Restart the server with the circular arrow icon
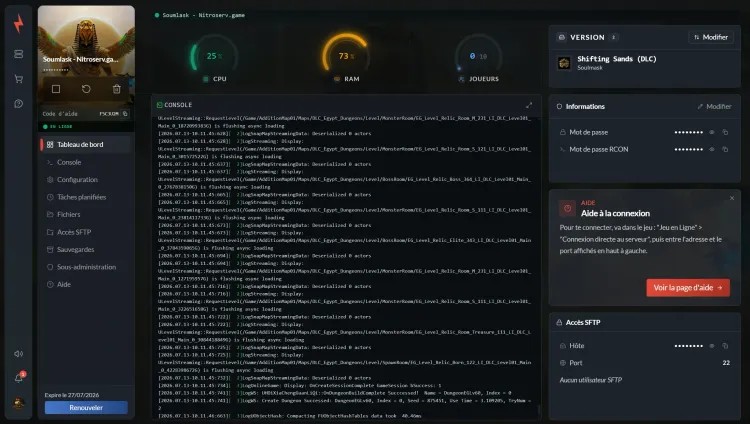Screen dimensions: 750x424 (x=86, y=89)
